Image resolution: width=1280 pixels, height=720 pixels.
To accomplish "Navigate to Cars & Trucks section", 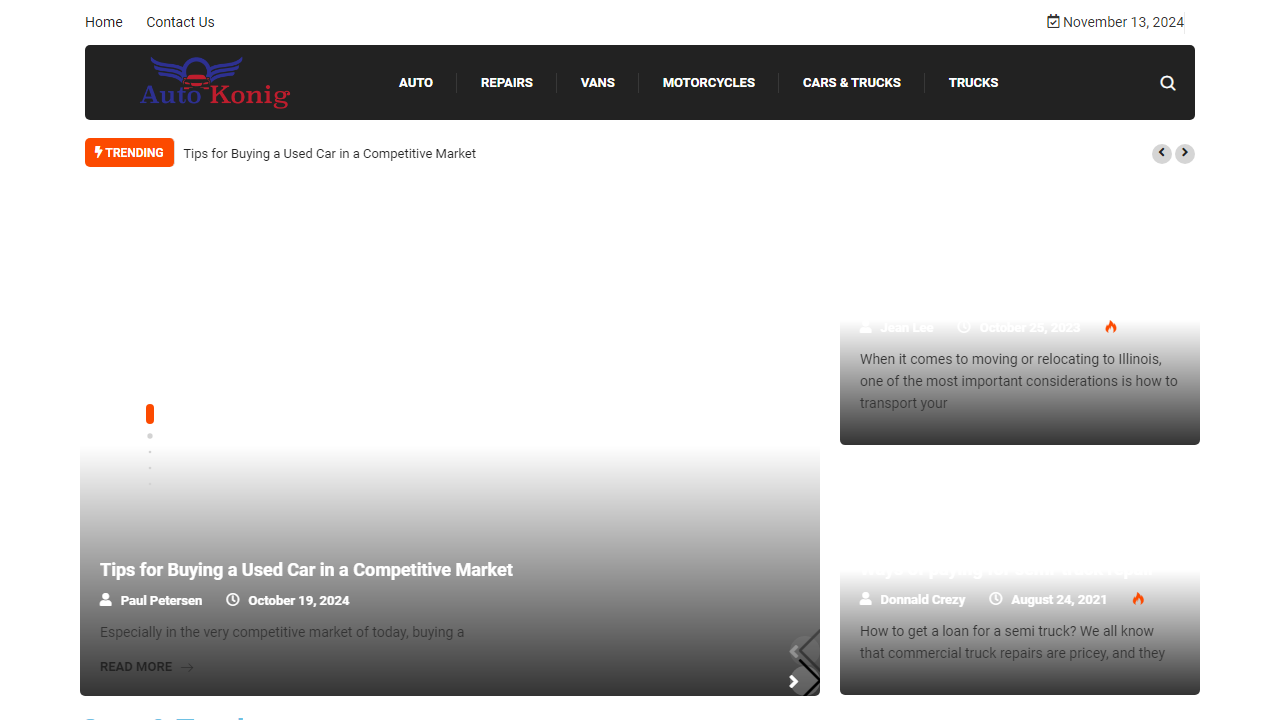I will (852, 83).
